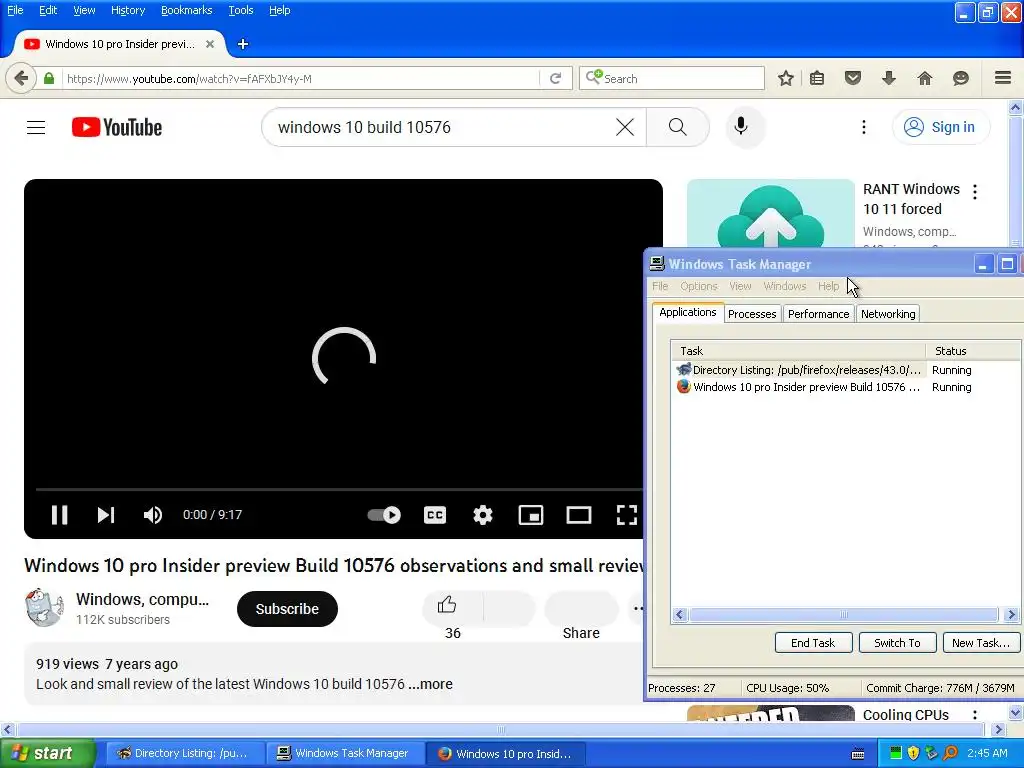Switch to Directory Listing taskbar button
This screenshot has width=1024, height=768.
[x=185, y=754]
